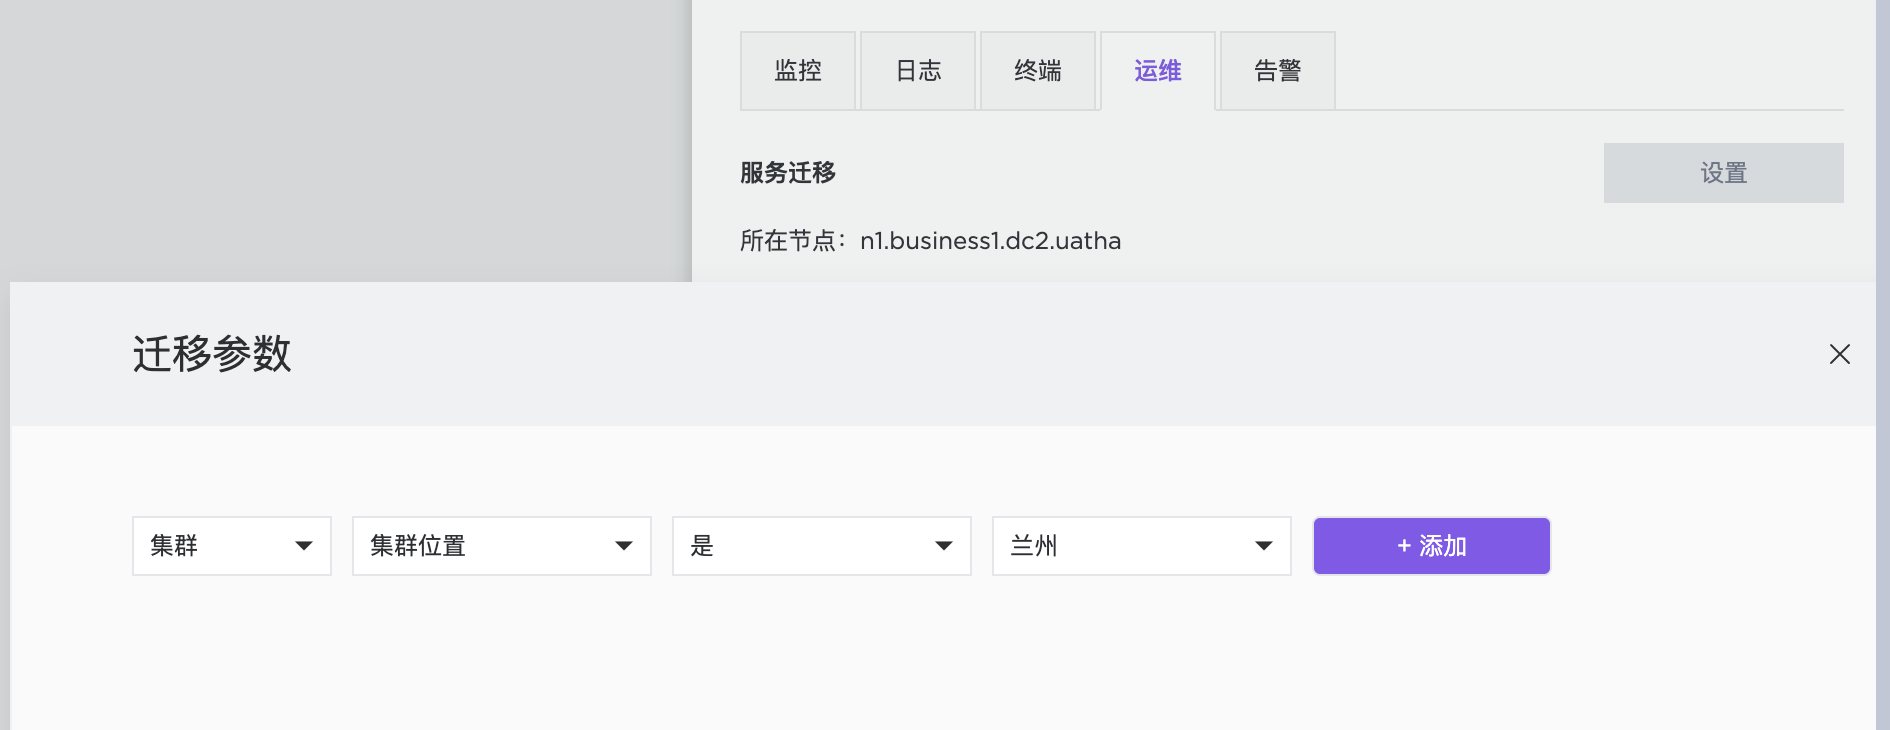The height and width of the screenshot is (730, 1890).
Task: Close the 迁移参数 dialog with the X icon
Action: pos(1839,354)
